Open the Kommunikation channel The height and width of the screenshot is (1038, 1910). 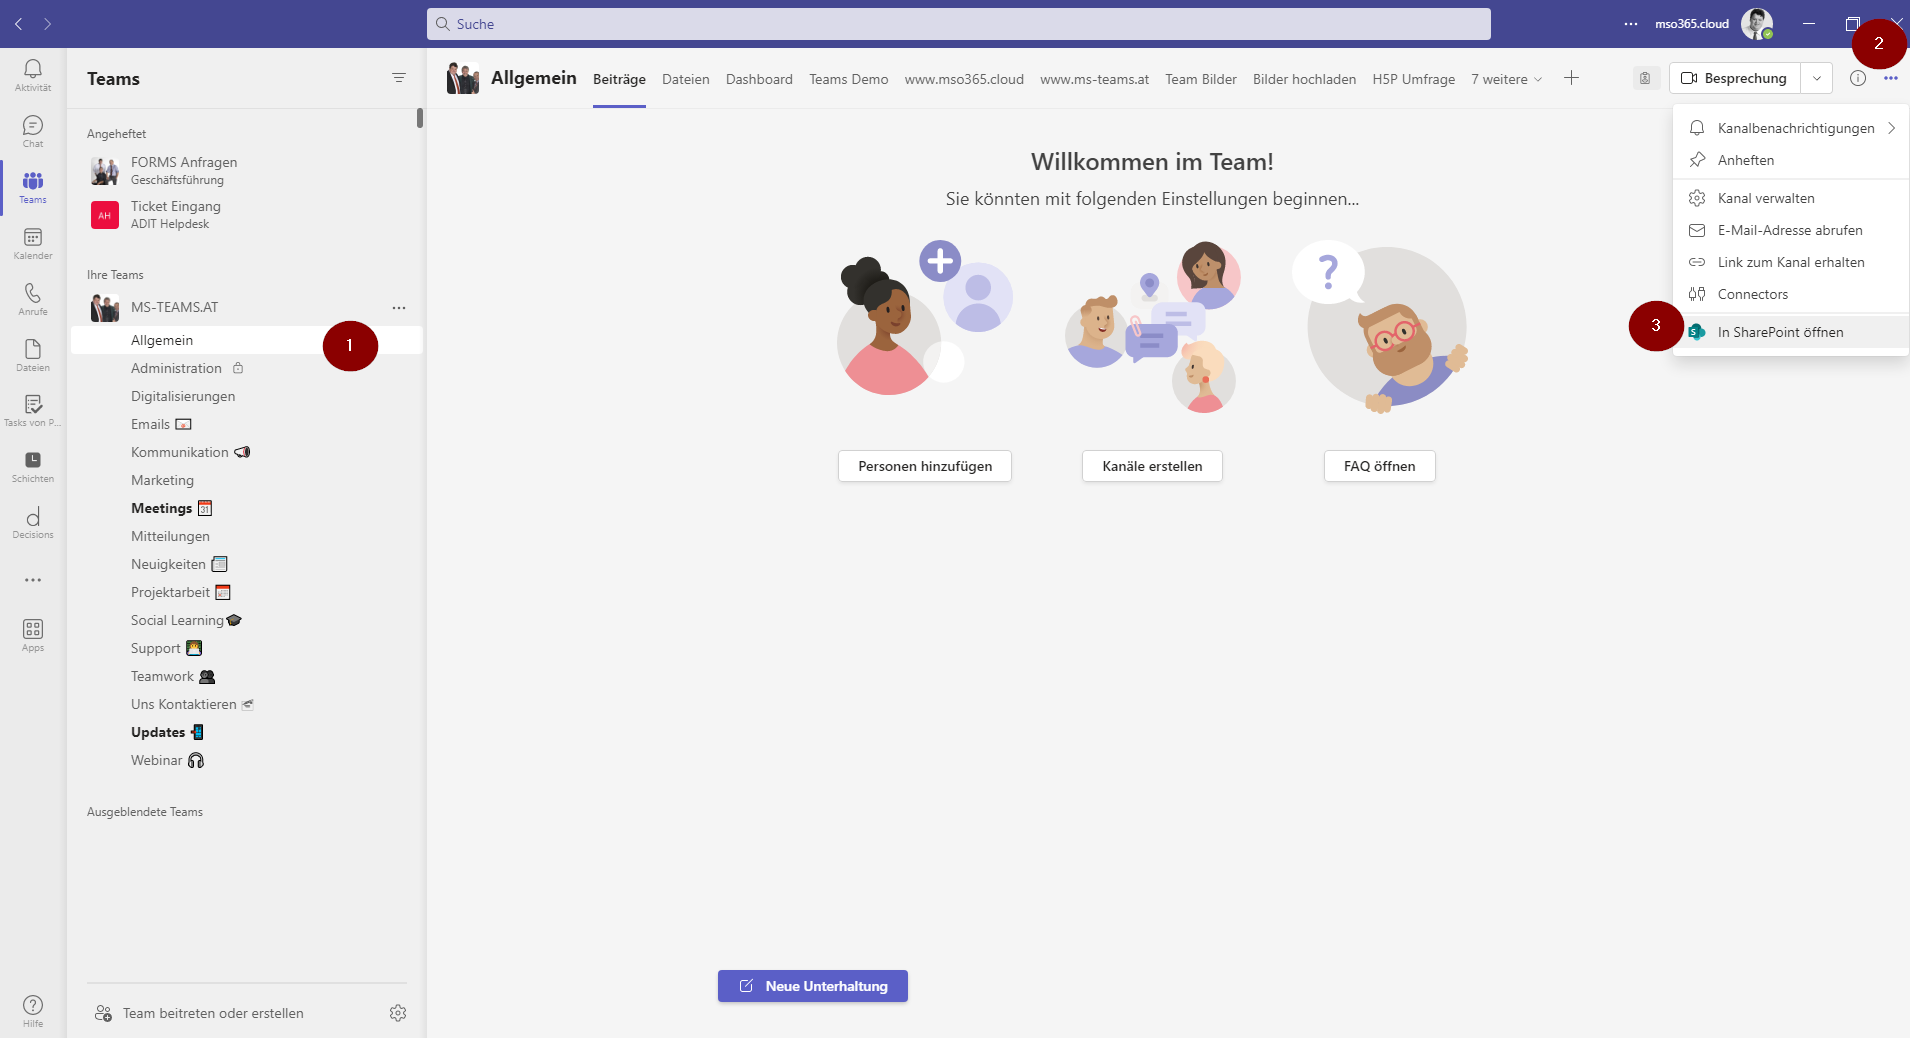tap(247, 452)
